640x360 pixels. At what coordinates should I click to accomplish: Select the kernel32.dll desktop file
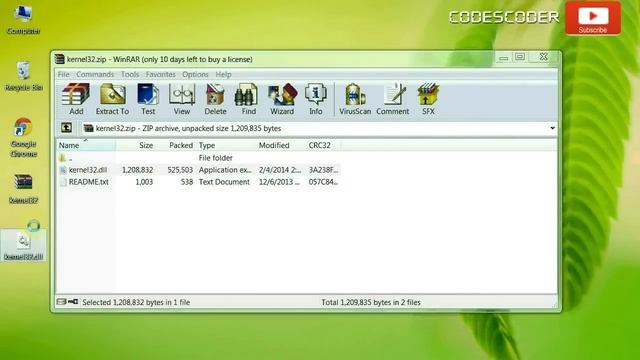pos(23,246)
